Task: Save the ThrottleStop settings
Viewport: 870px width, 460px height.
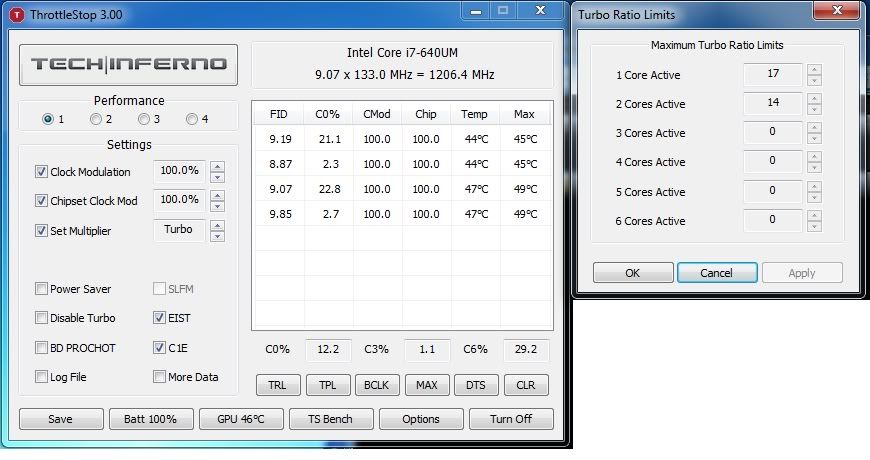Action: pyautogui.click(x=61, y=419)
